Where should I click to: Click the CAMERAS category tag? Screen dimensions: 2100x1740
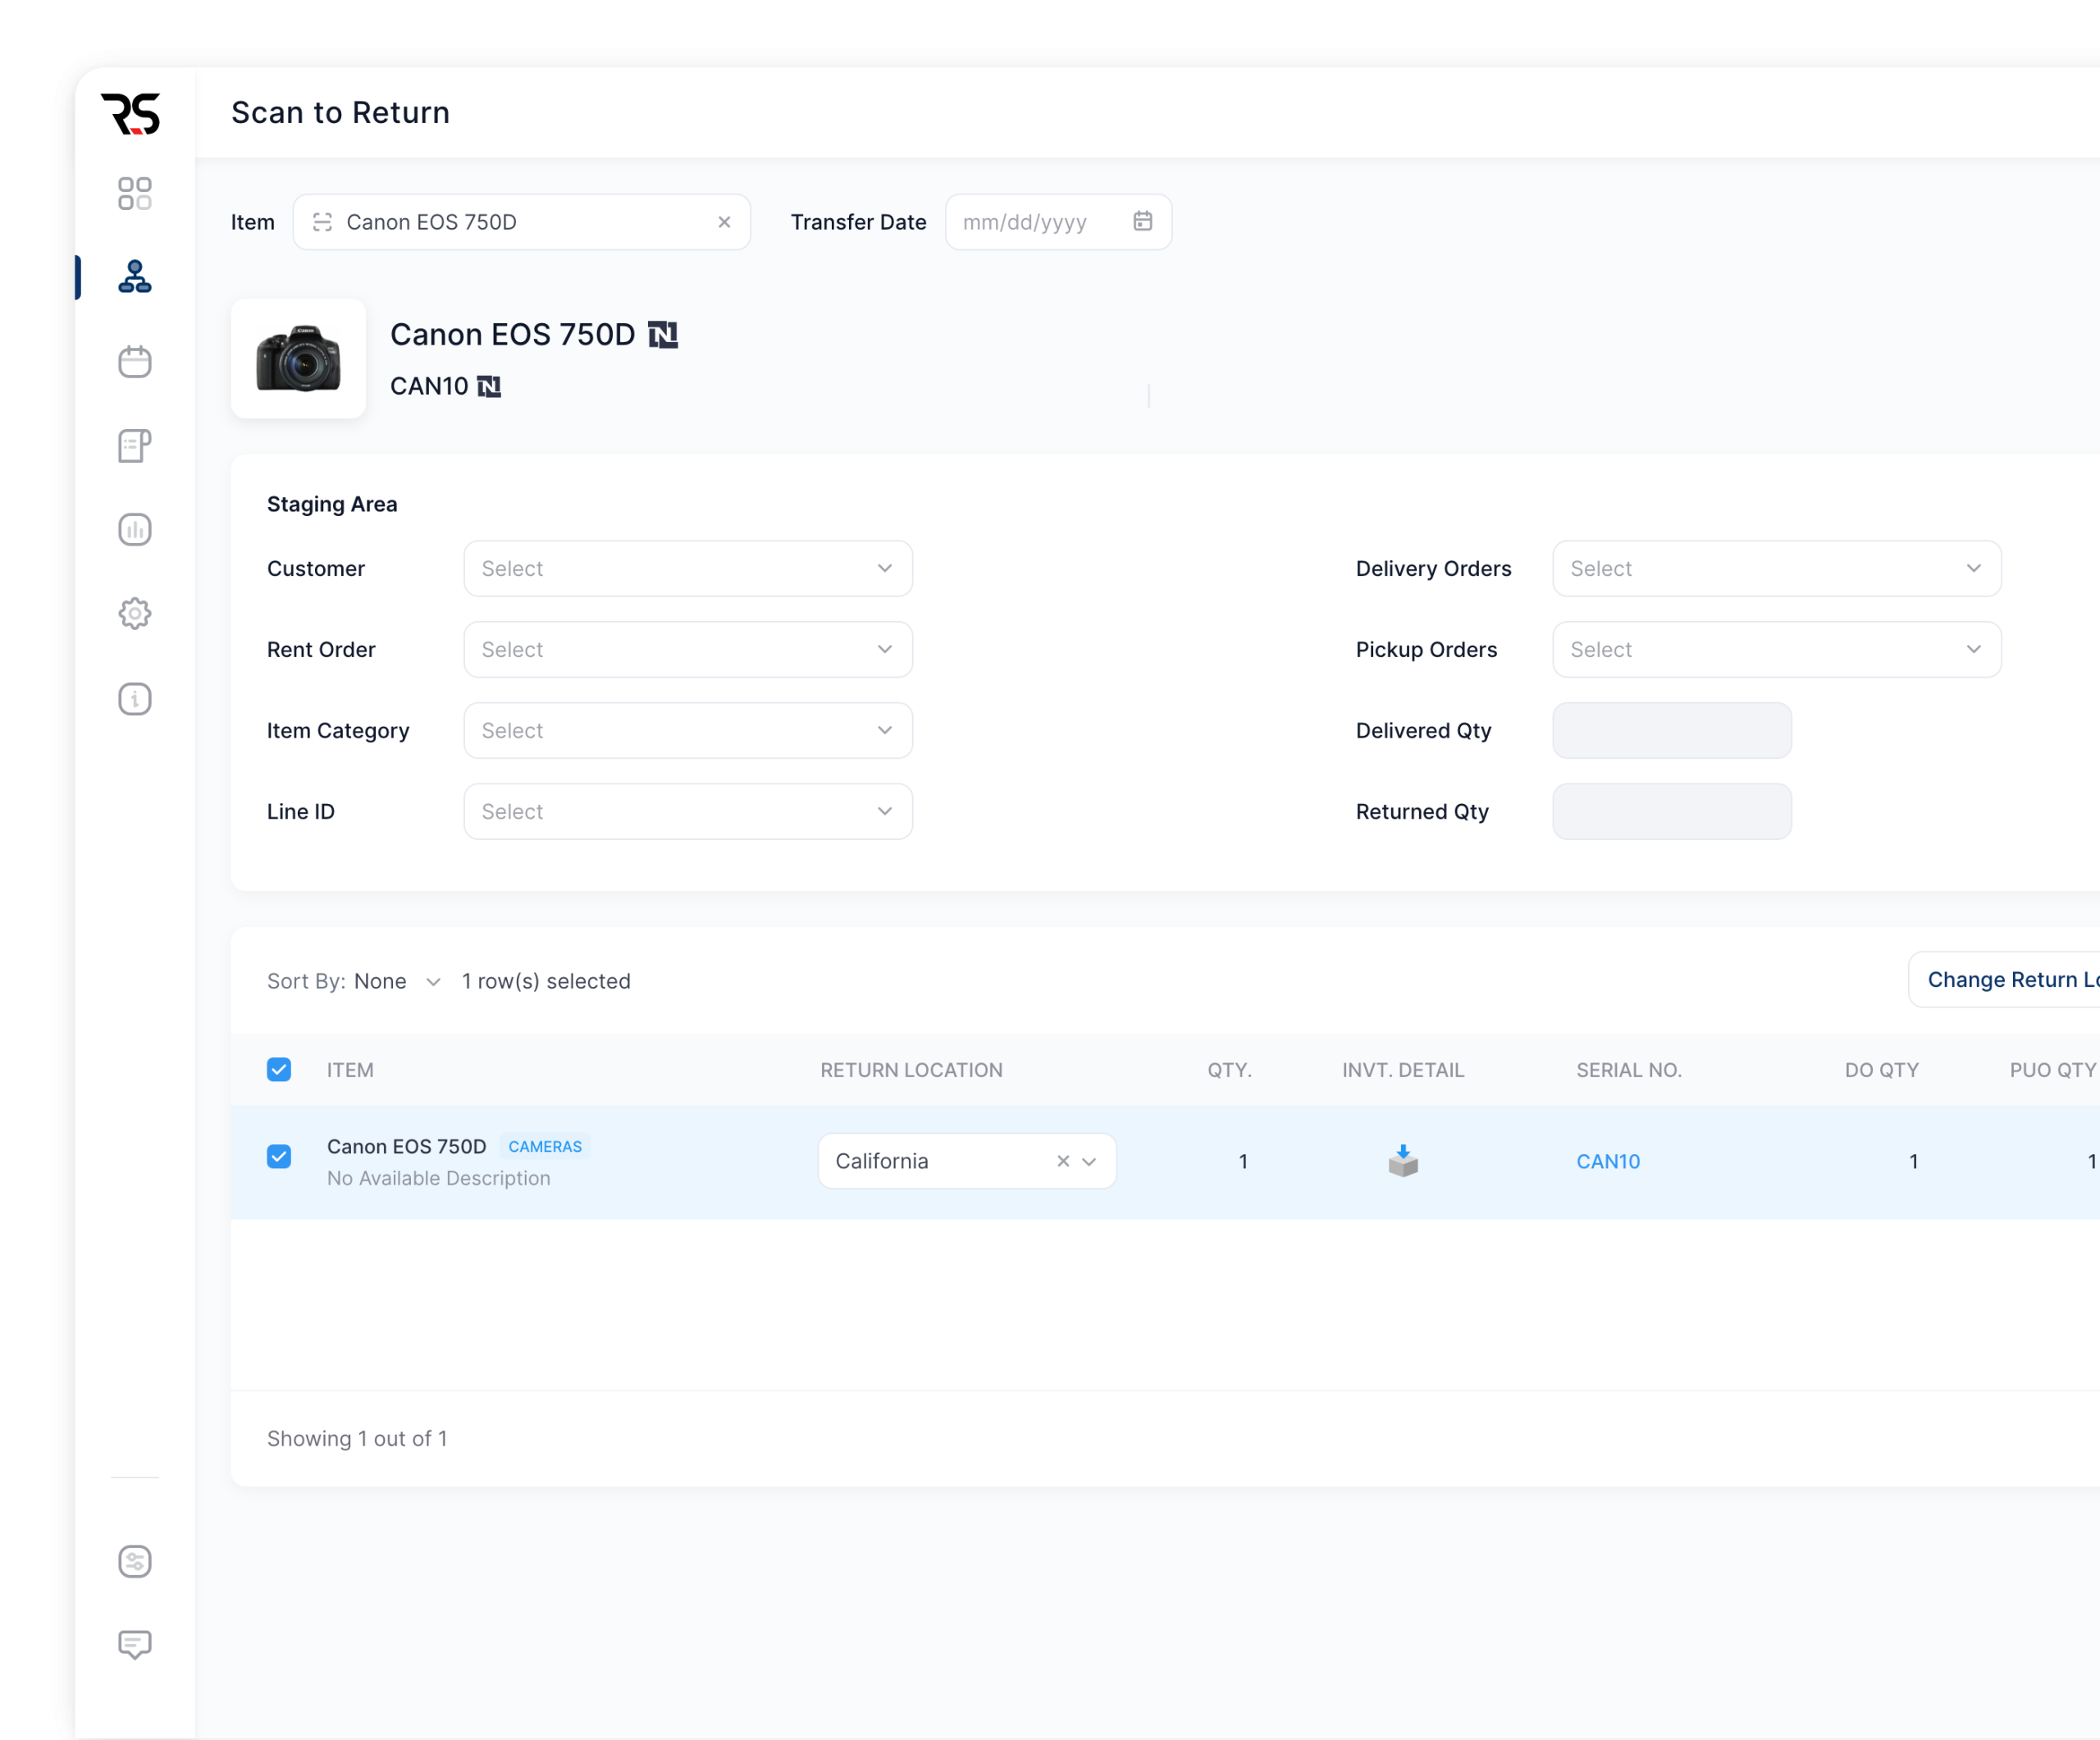point(545,1146)
